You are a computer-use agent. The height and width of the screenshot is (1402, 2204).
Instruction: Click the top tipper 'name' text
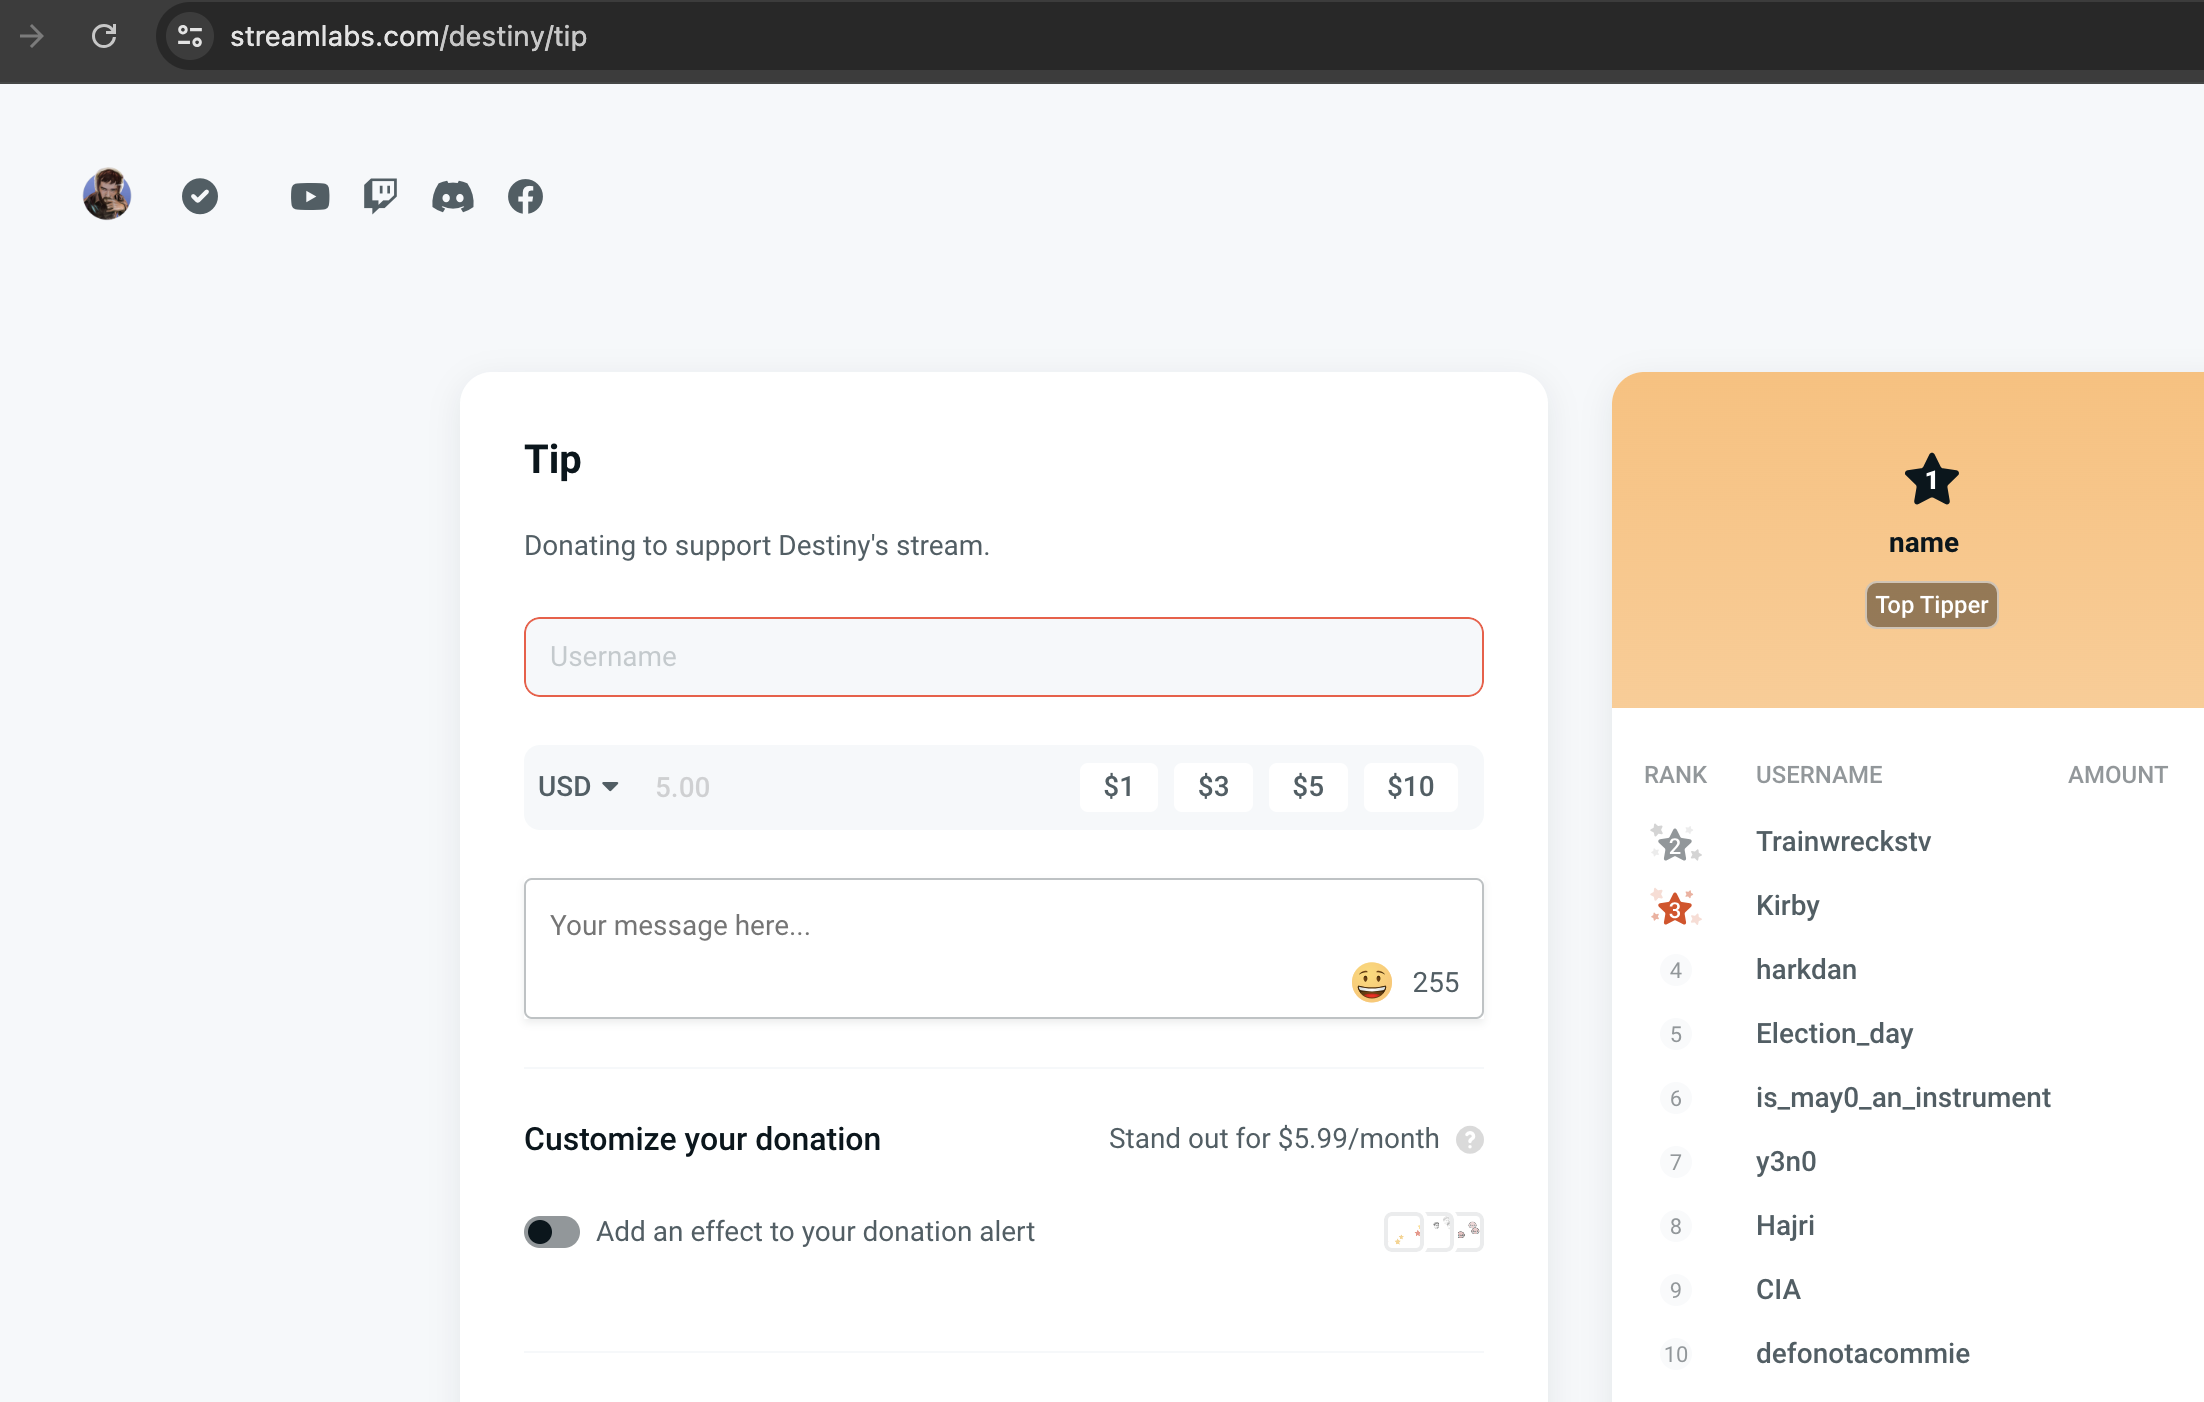pyautogui.click(x=1924, y=543)
